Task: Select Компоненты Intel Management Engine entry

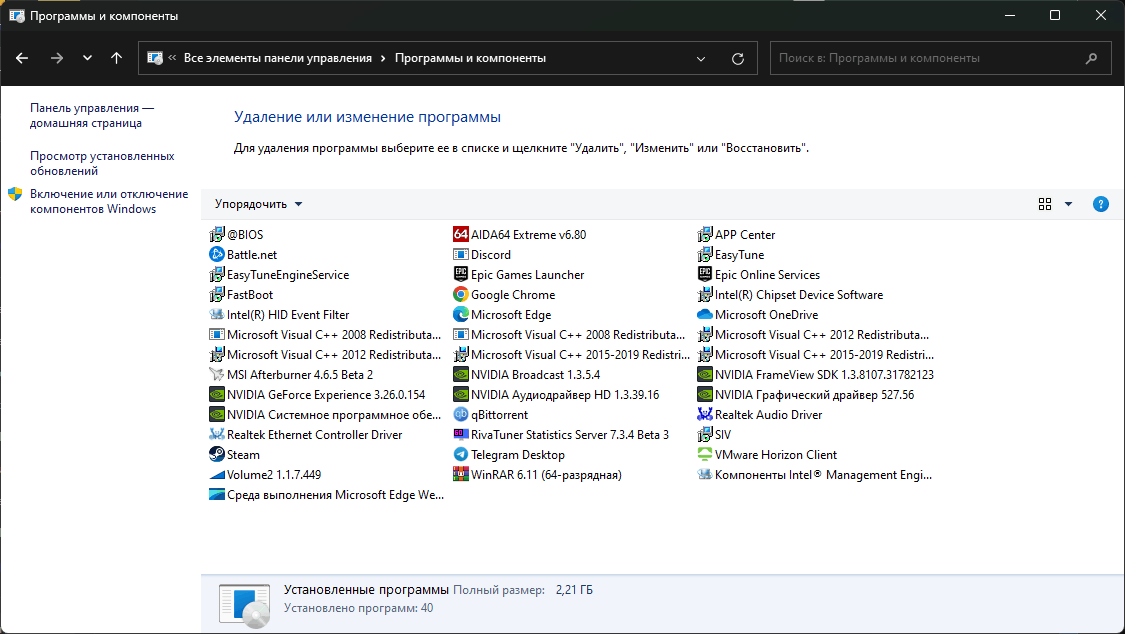Action: [x=814, y=475]
